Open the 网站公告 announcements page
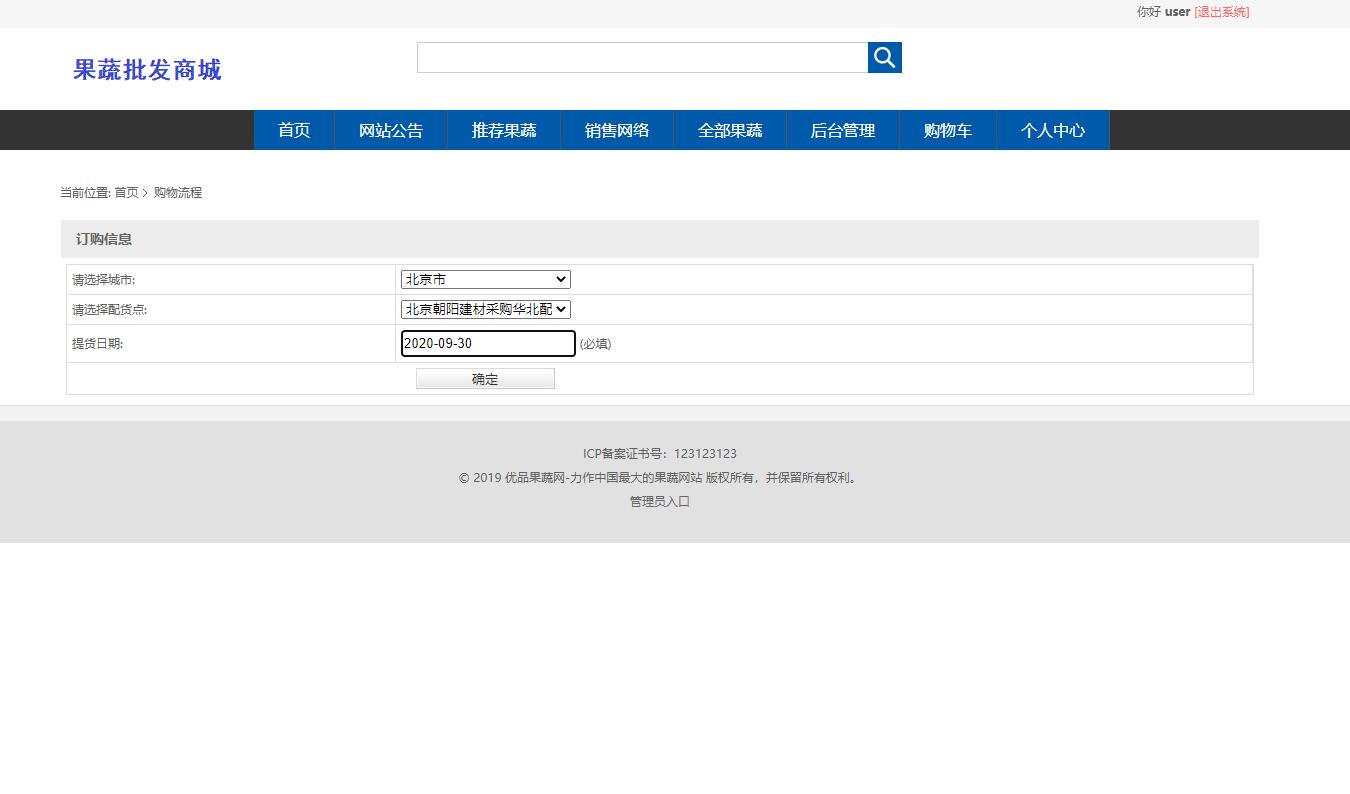The width and height of the screenshot is (1350, 794). pos(390,130)
